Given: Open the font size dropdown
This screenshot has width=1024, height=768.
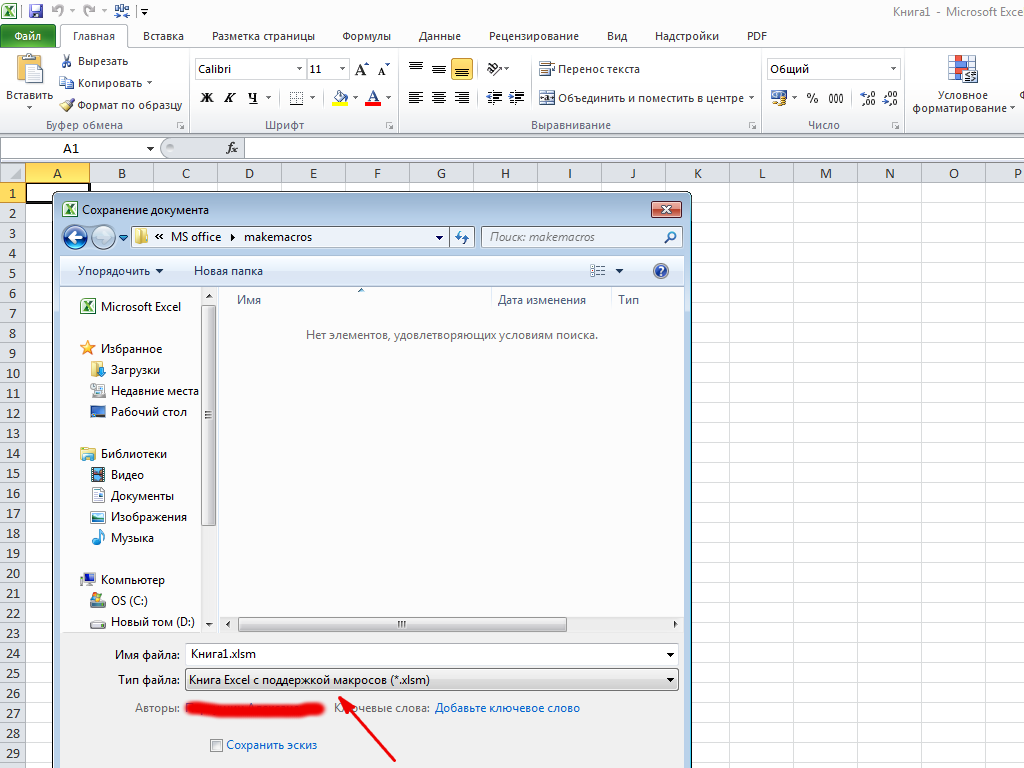Looking at the screenshot, I should (342, 69).
